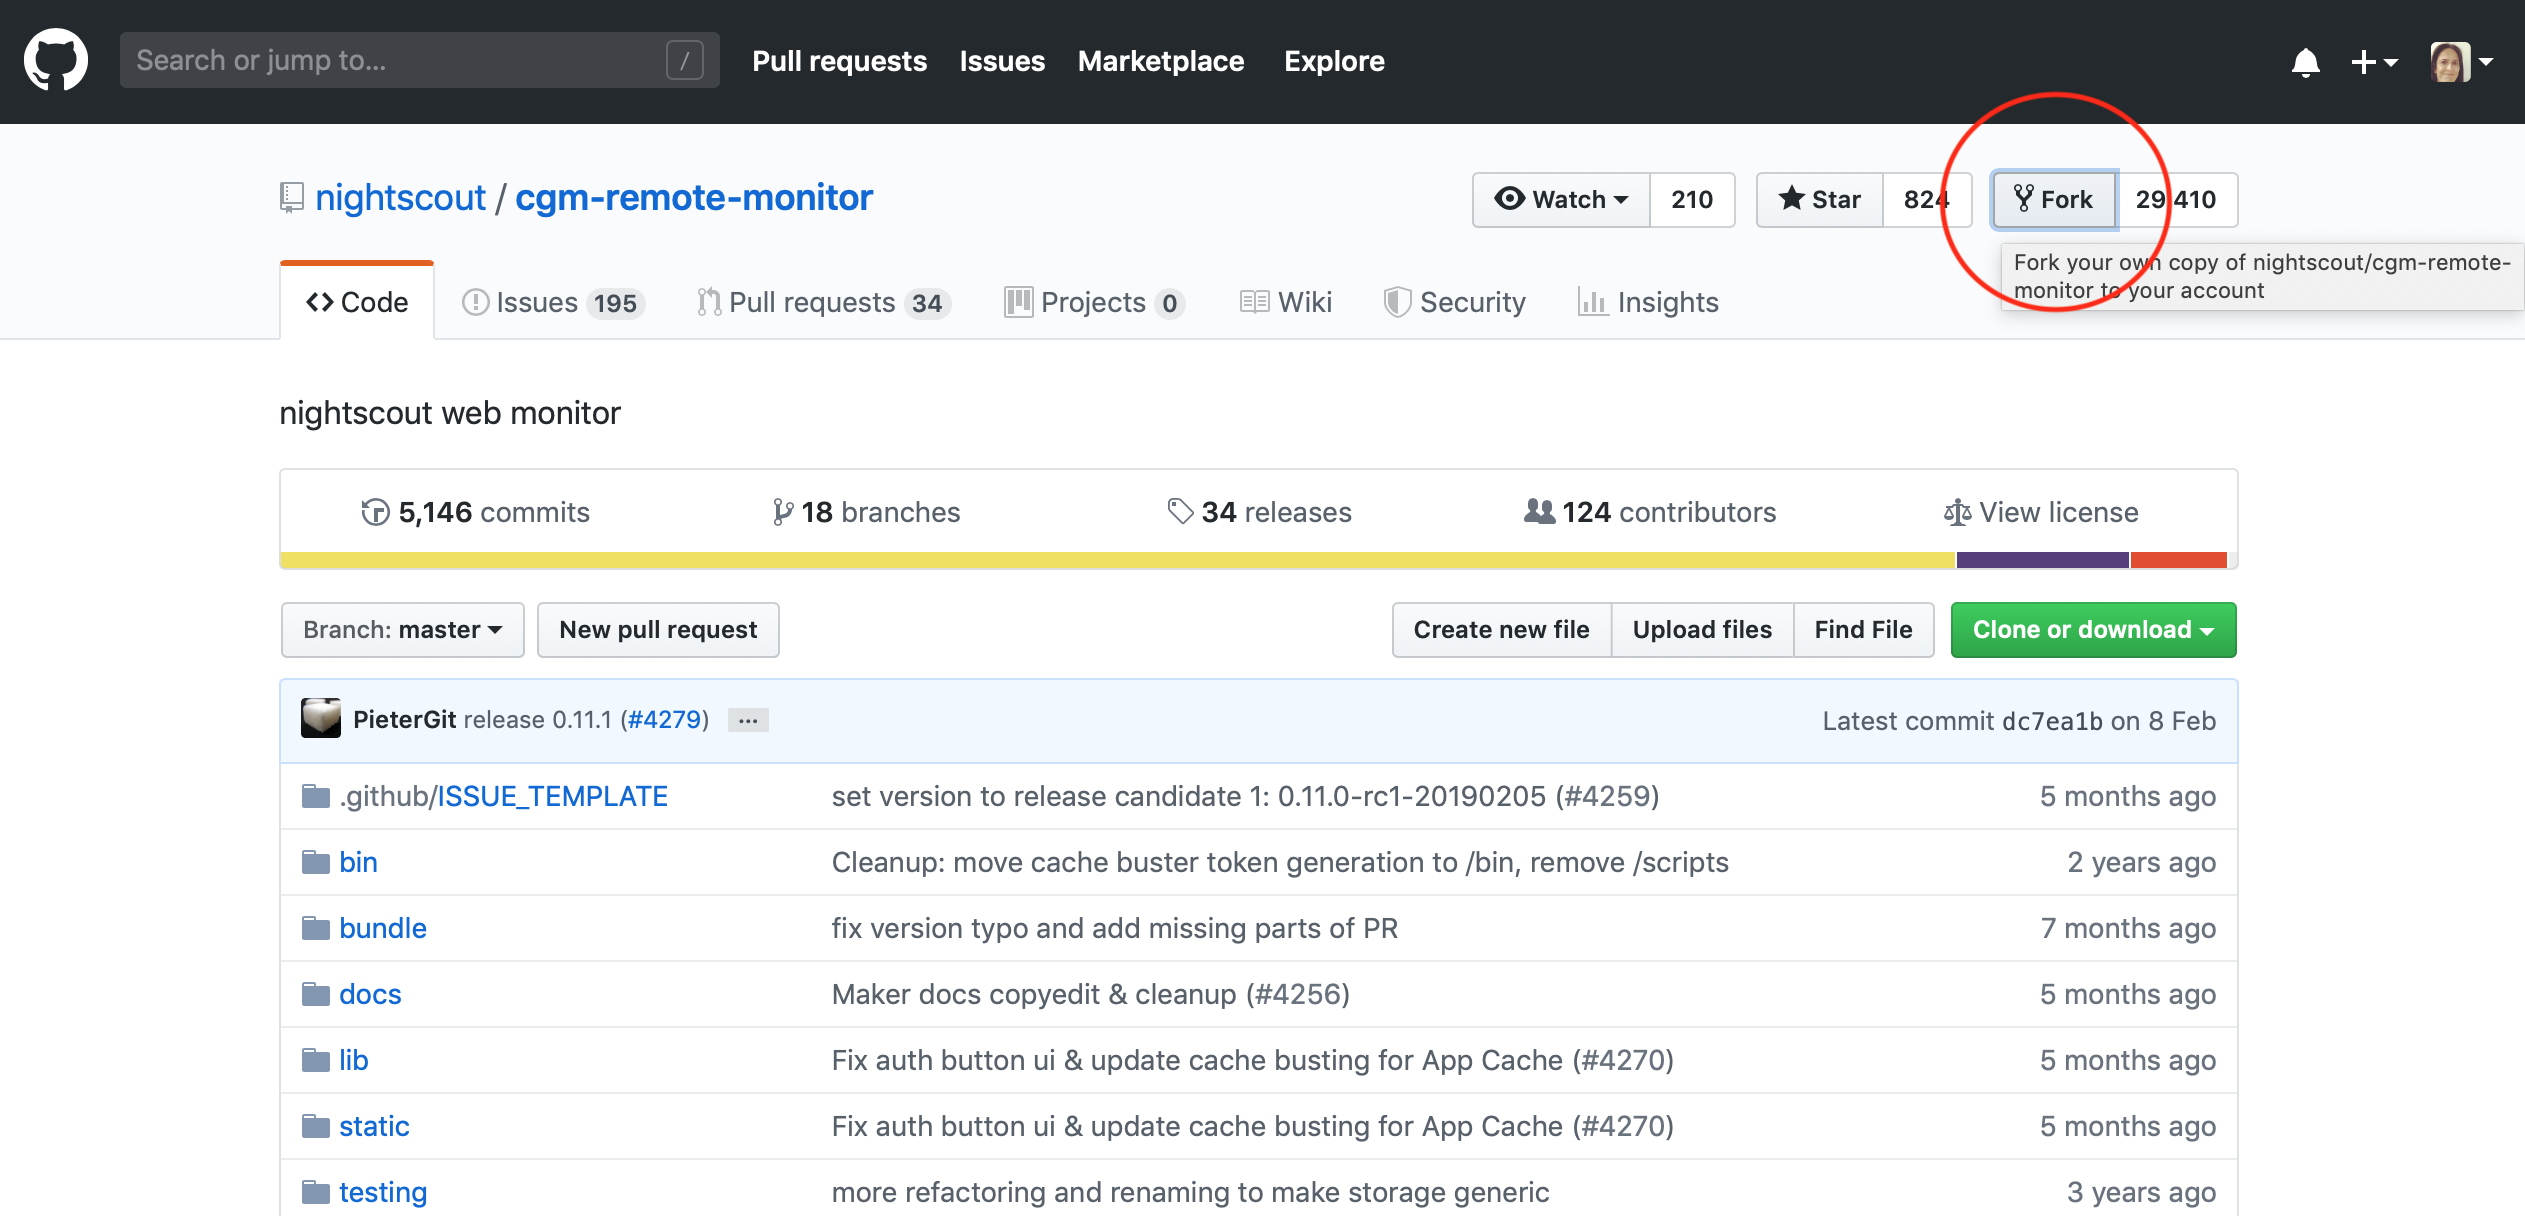Switch to the Projects tab
This screenshot has width=2525, height=1216.
click(x=1094, y=302)
